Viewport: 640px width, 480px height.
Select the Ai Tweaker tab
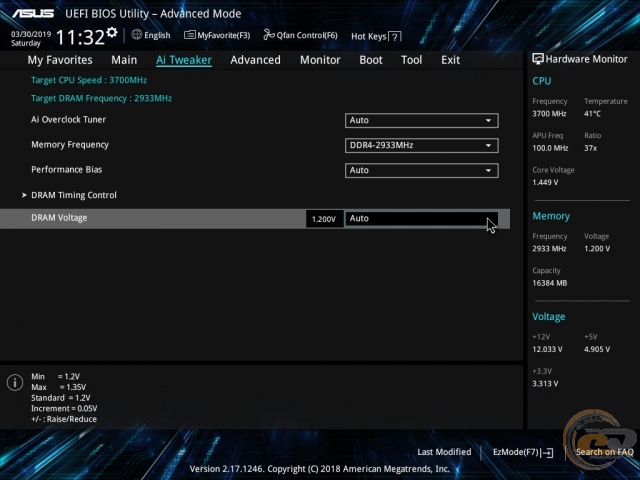(x=184, y=60)
